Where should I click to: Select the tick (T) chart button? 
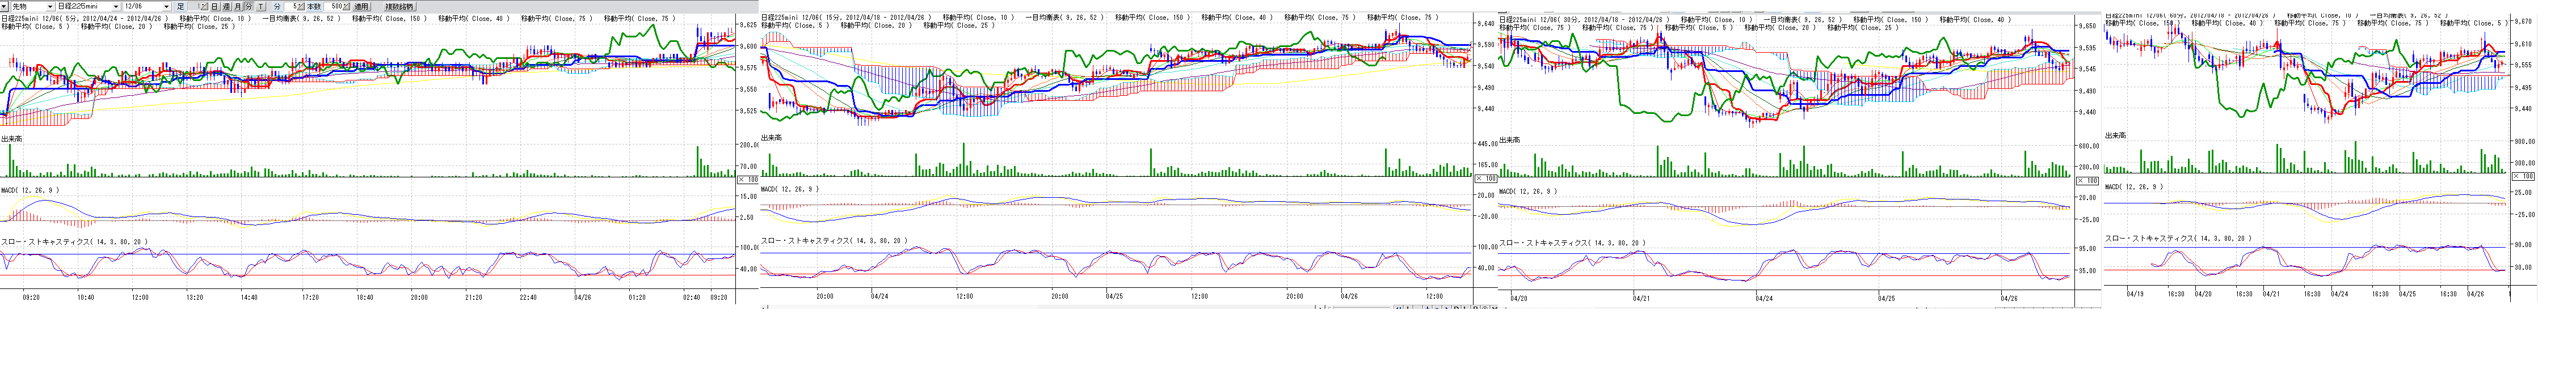tap(261, 7)
